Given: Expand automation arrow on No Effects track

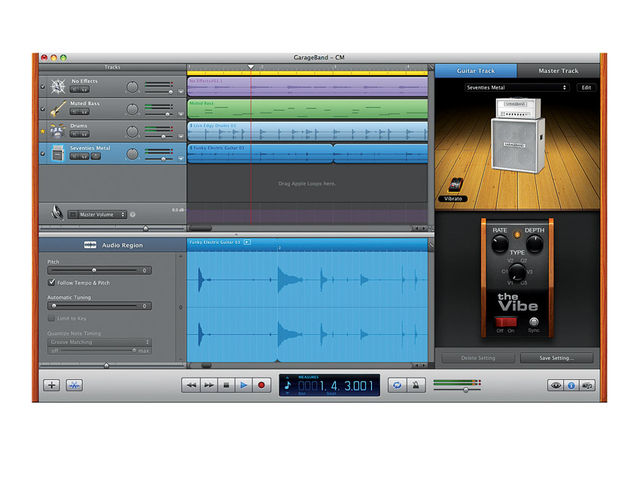Looking at the screenshot, I should point(181,92).
